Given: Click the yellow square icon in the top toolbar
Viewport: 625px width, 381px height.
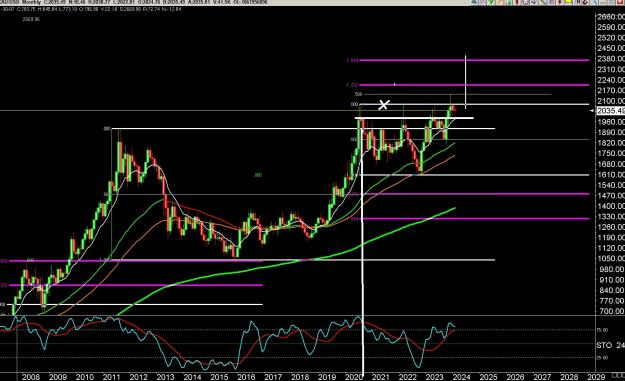Looking at the screenshot, I should click(568, 2).
